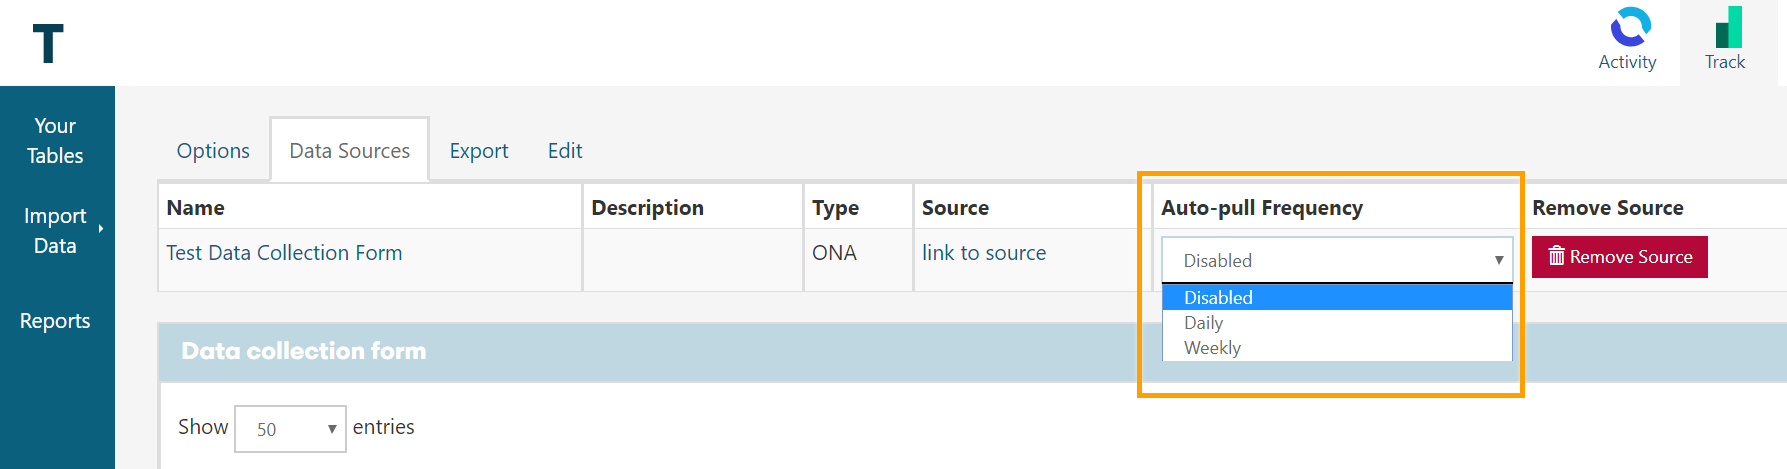The image size is (1787, 469).
Task: Open the Edit tab
Action: [x=564, y=151]
